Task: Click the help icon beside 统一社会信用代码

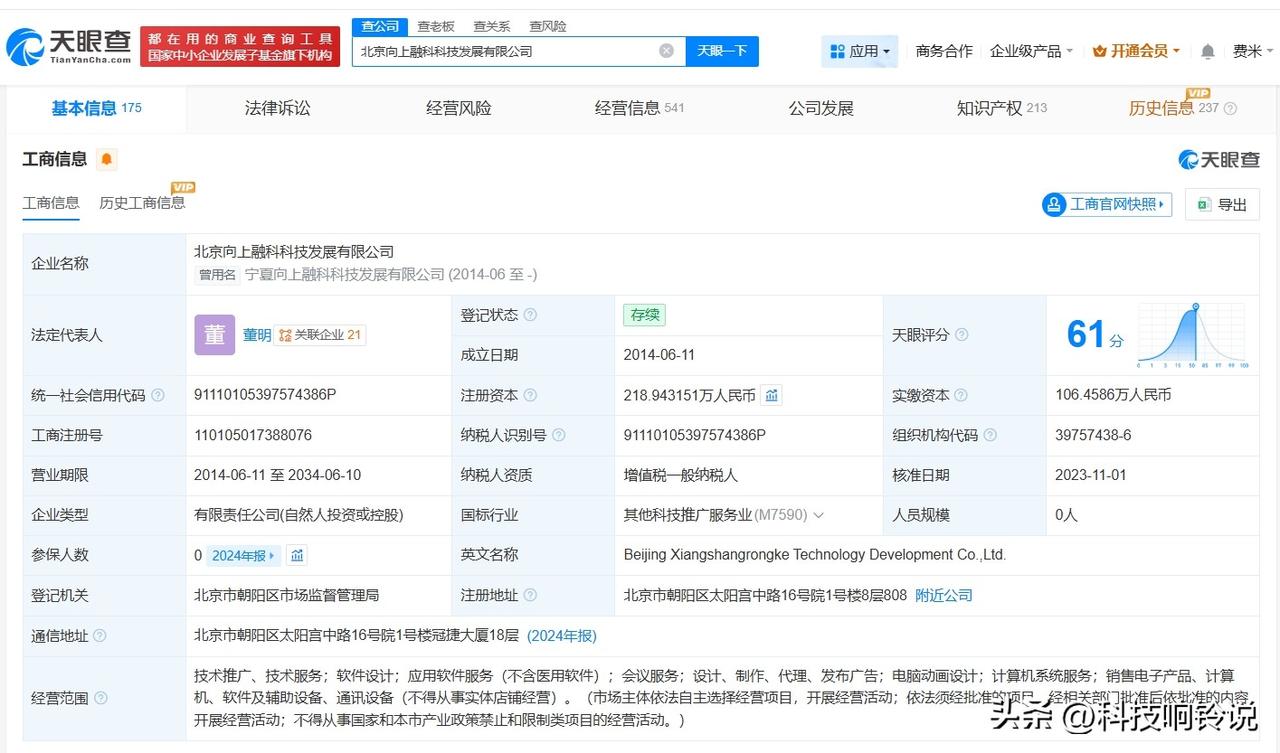Action: click(157, 396)
